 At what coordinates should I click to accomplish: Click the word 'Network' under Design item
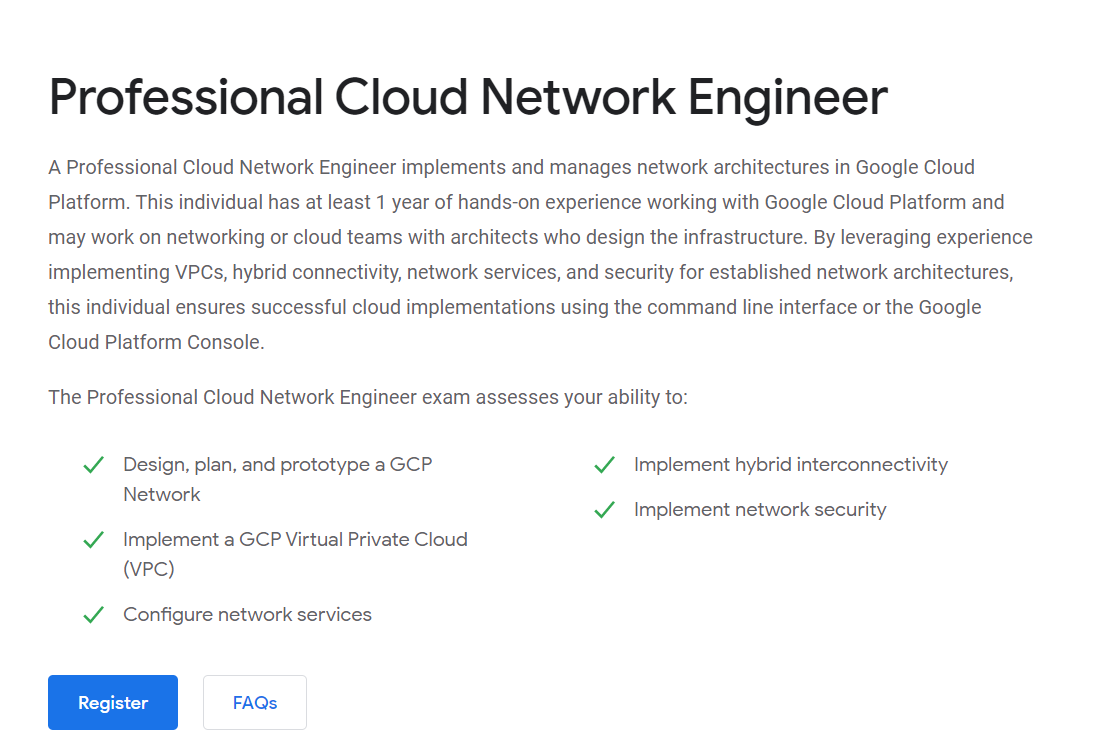pos(161,494)
